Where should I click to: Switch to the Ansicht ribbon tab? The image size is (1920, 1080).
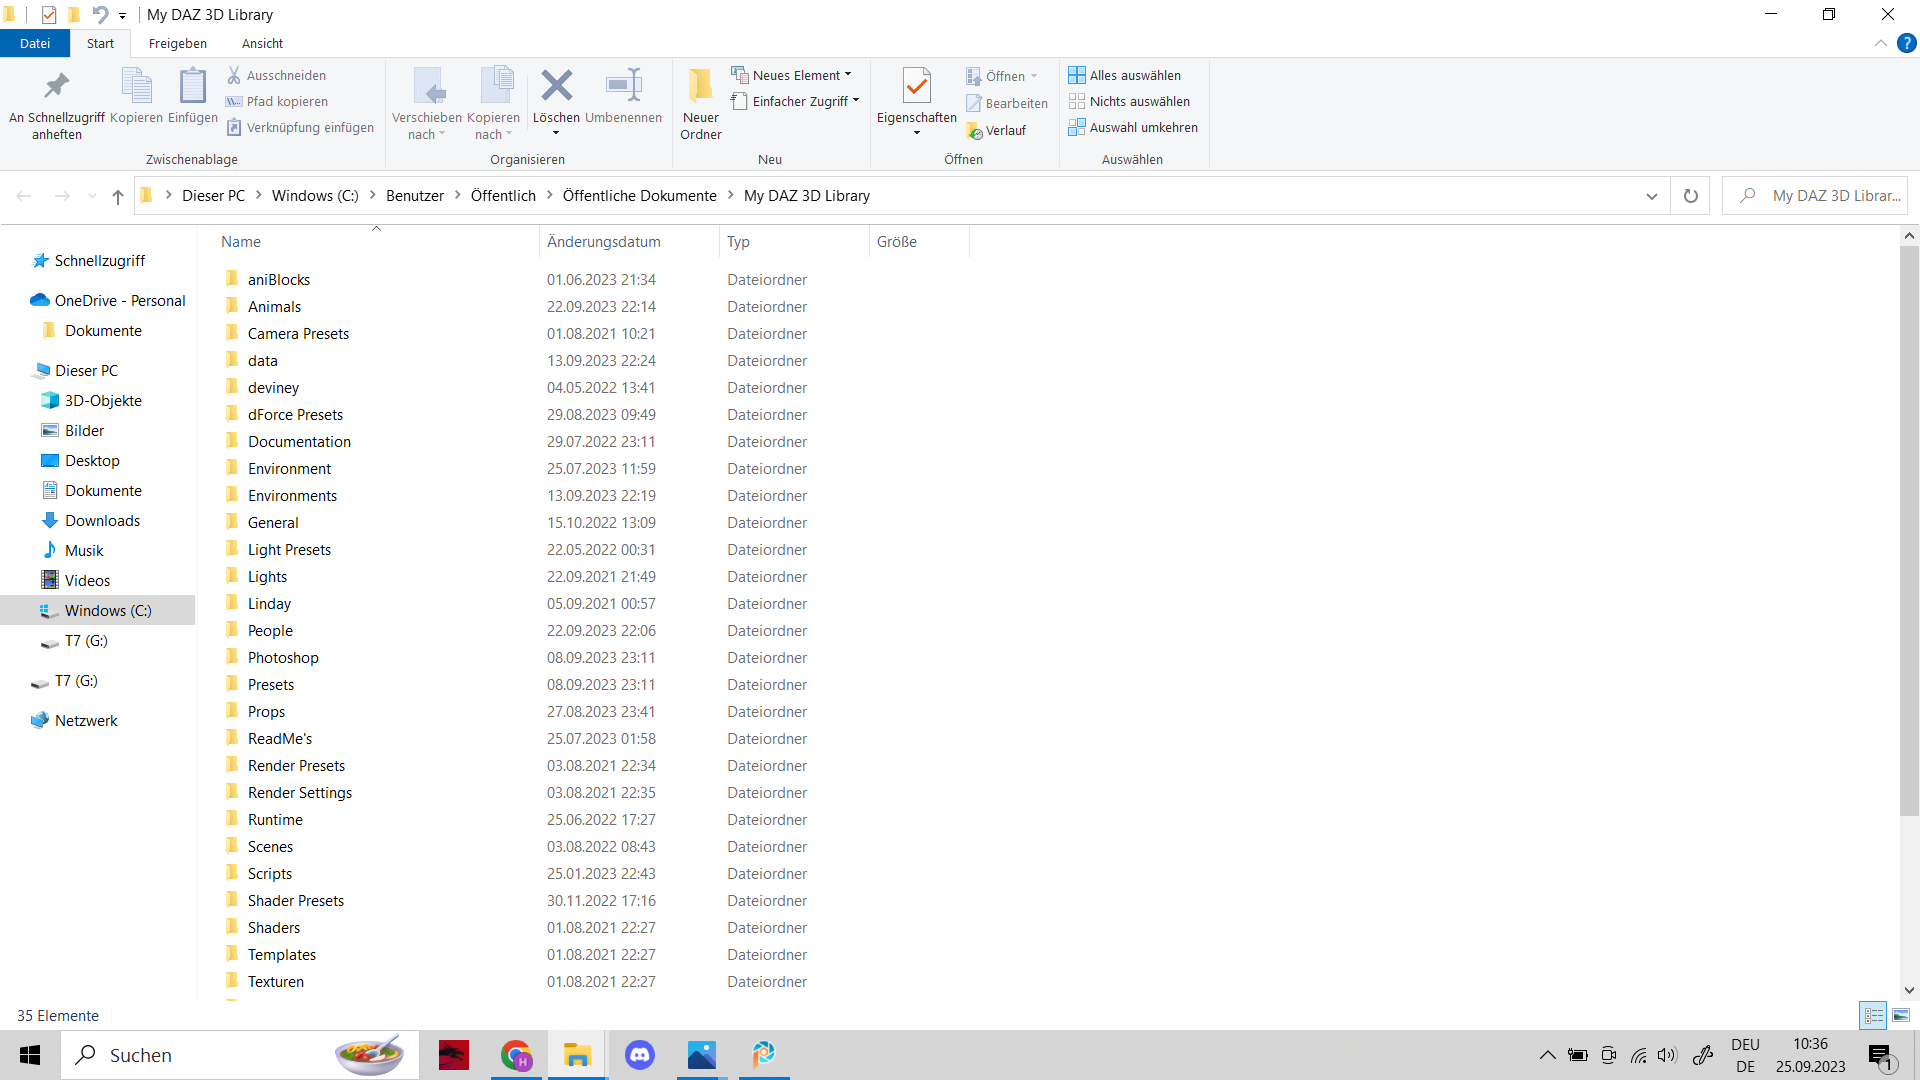[262, 43]
